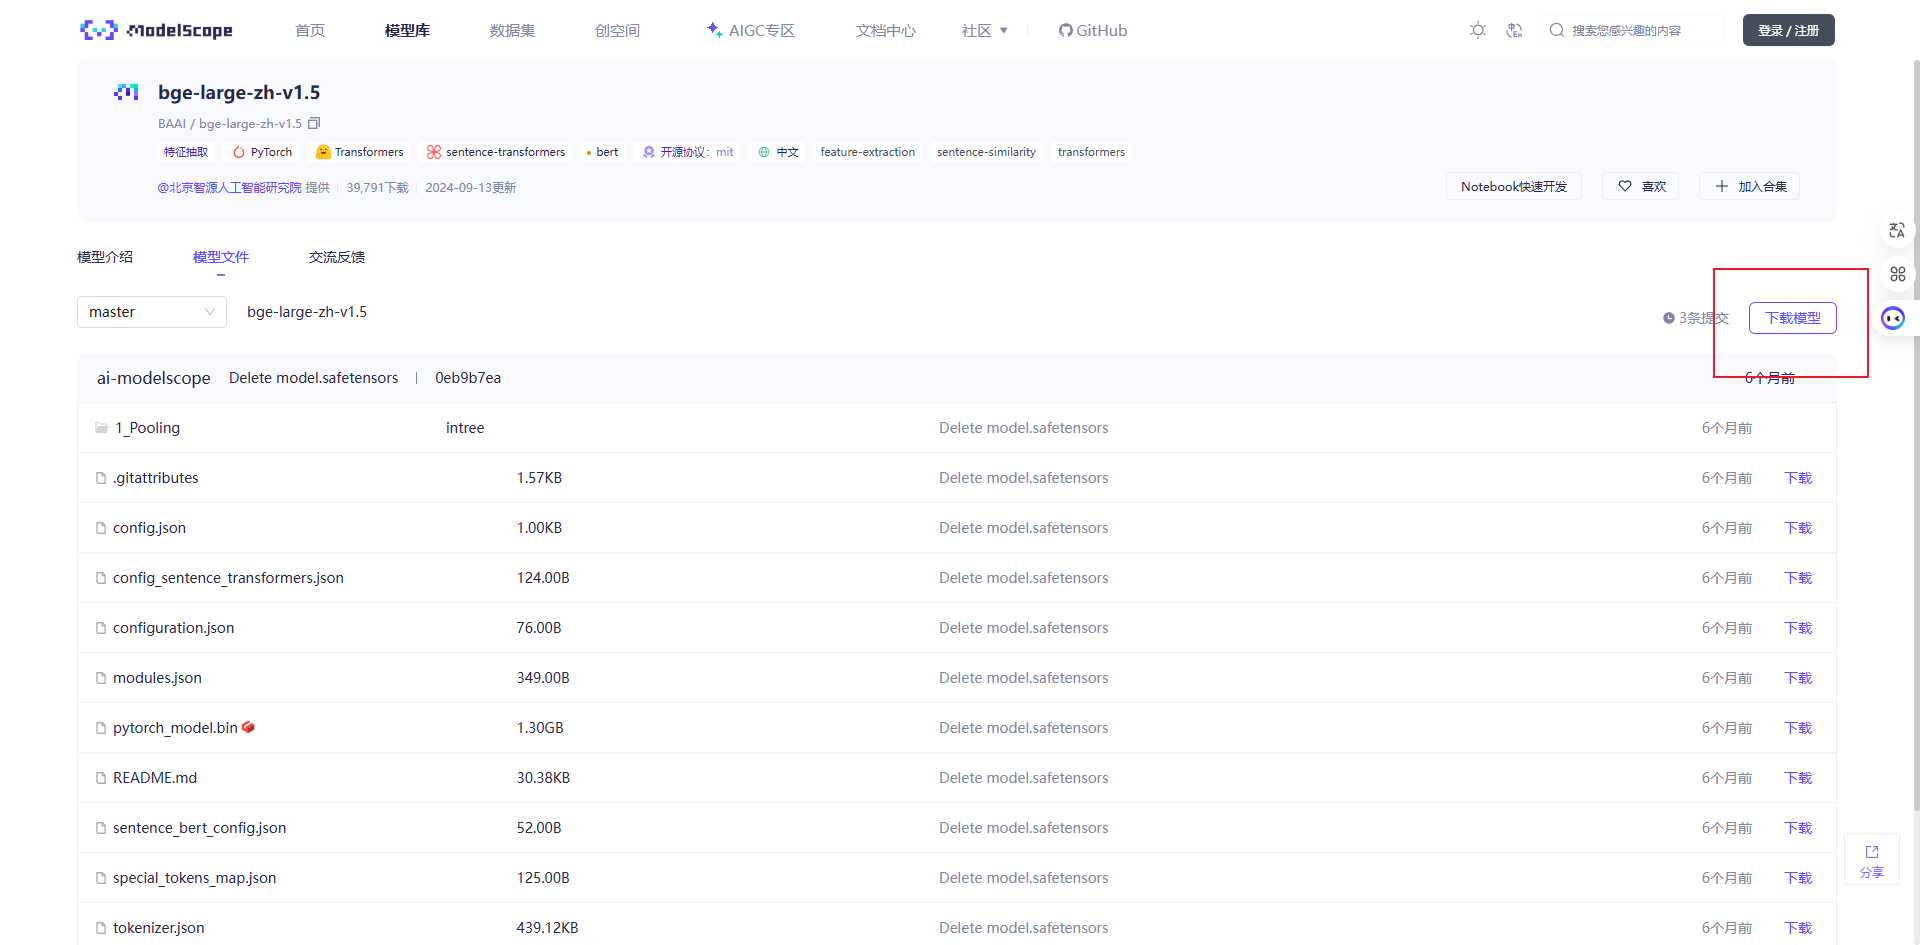Click the feature-extraction tag
Image resolution: width=1920 pixels, height=945 pixels.
tap(867, 152)
